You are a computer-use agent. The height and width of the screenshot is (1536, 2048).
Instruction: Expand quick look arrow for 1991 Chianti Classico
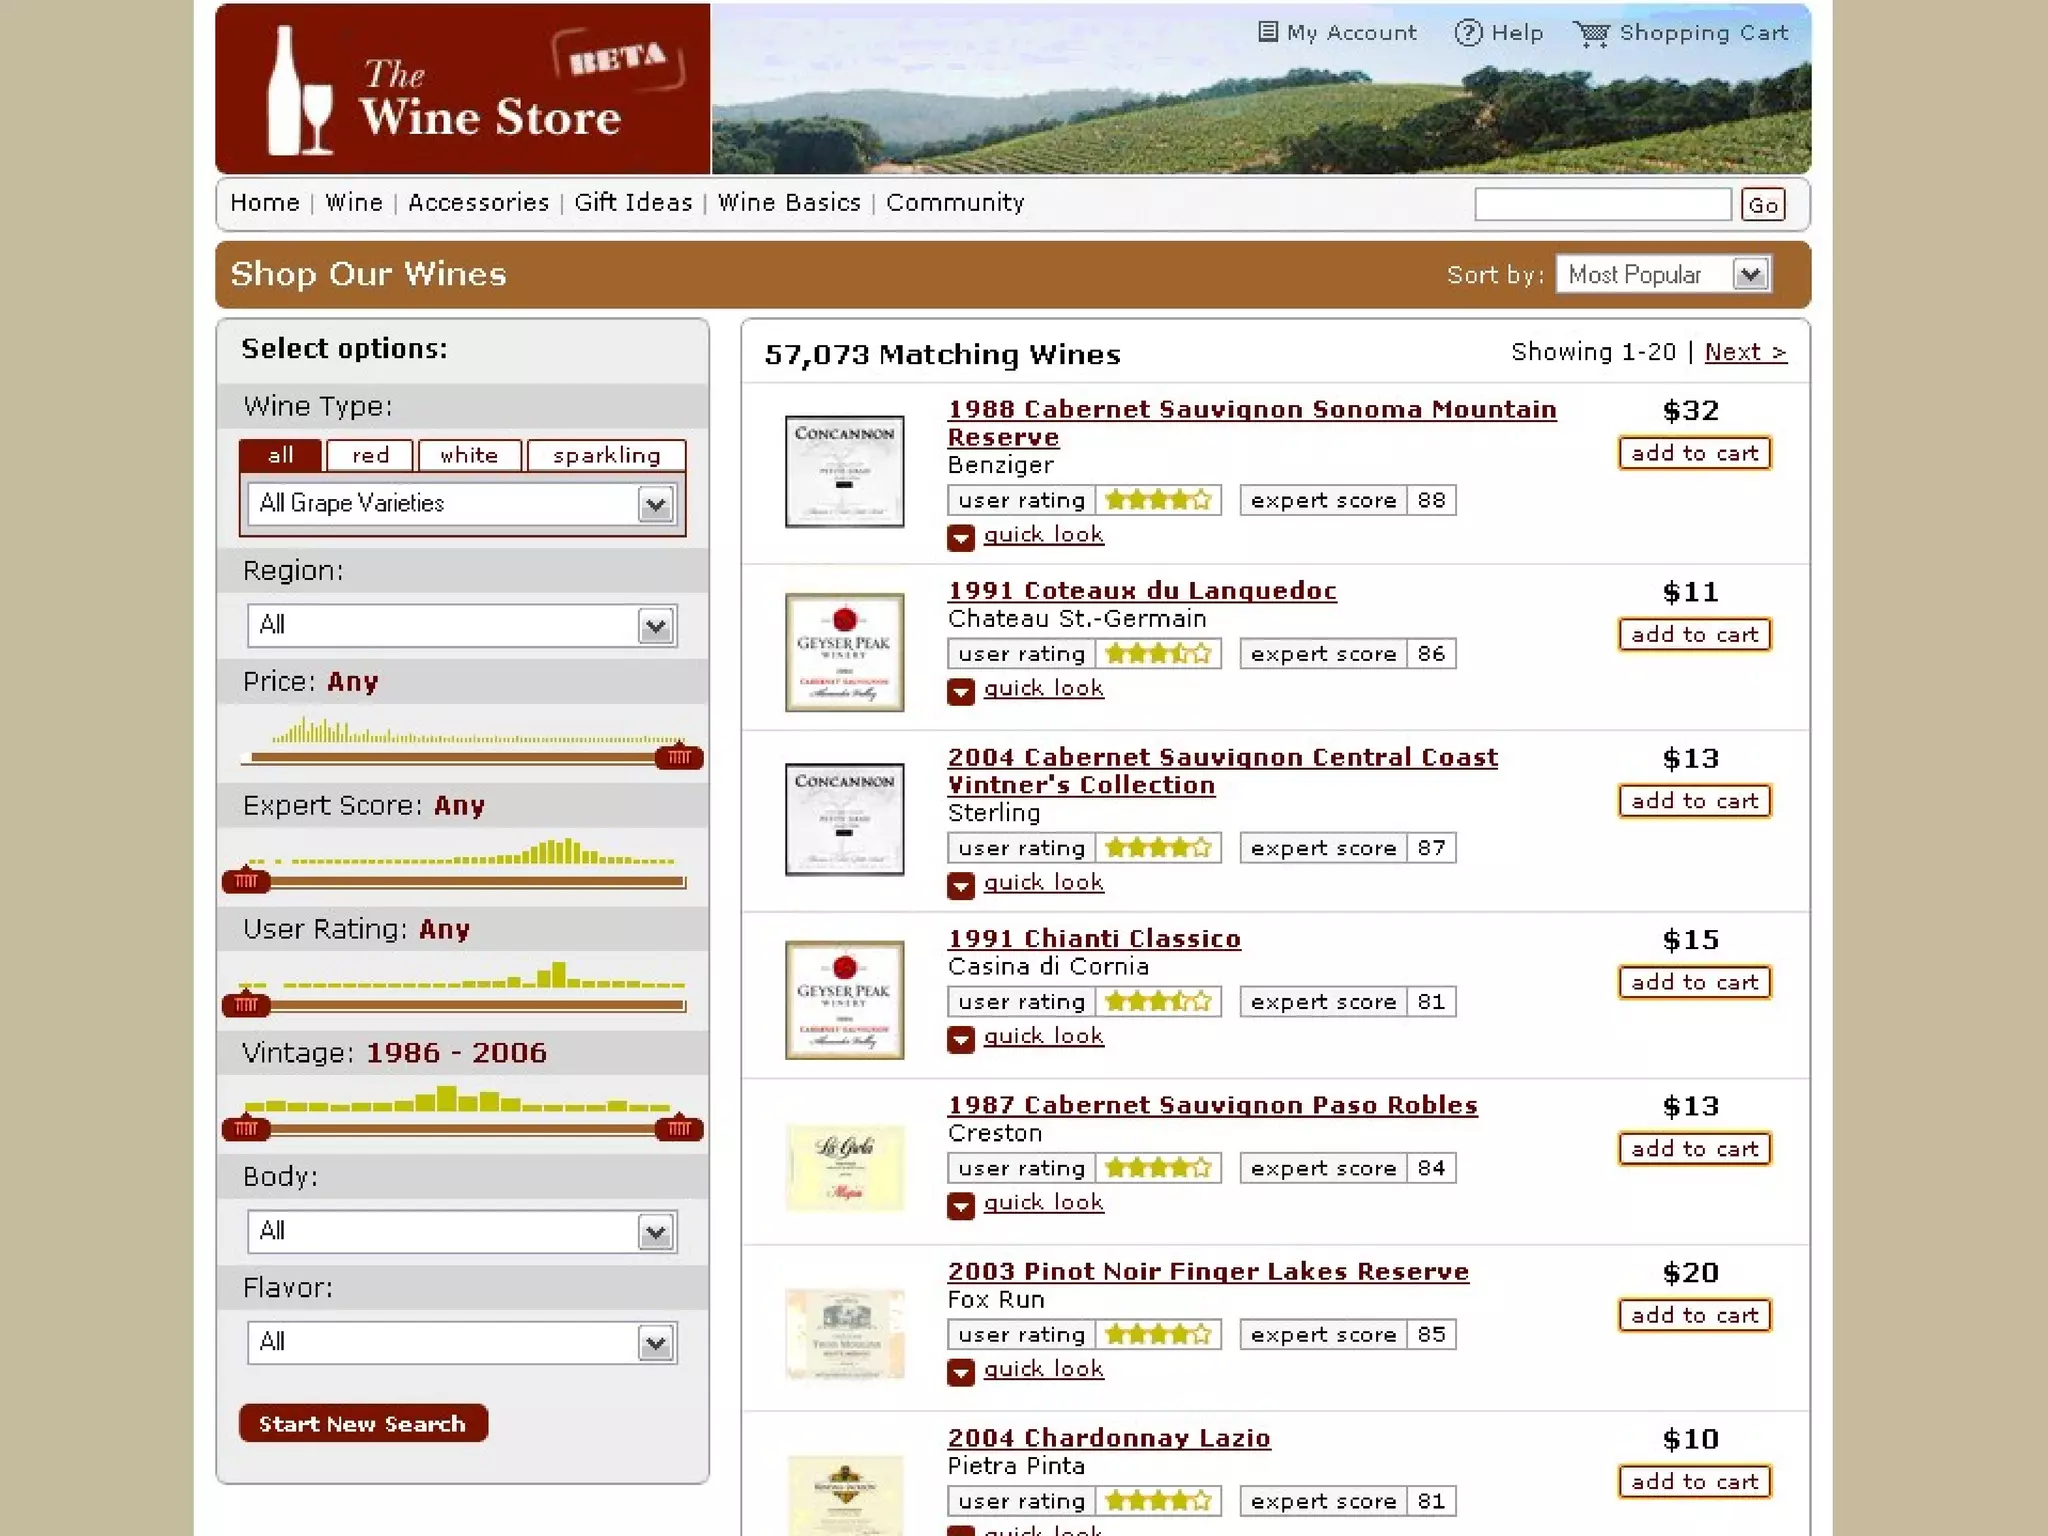pos(960,1039)
